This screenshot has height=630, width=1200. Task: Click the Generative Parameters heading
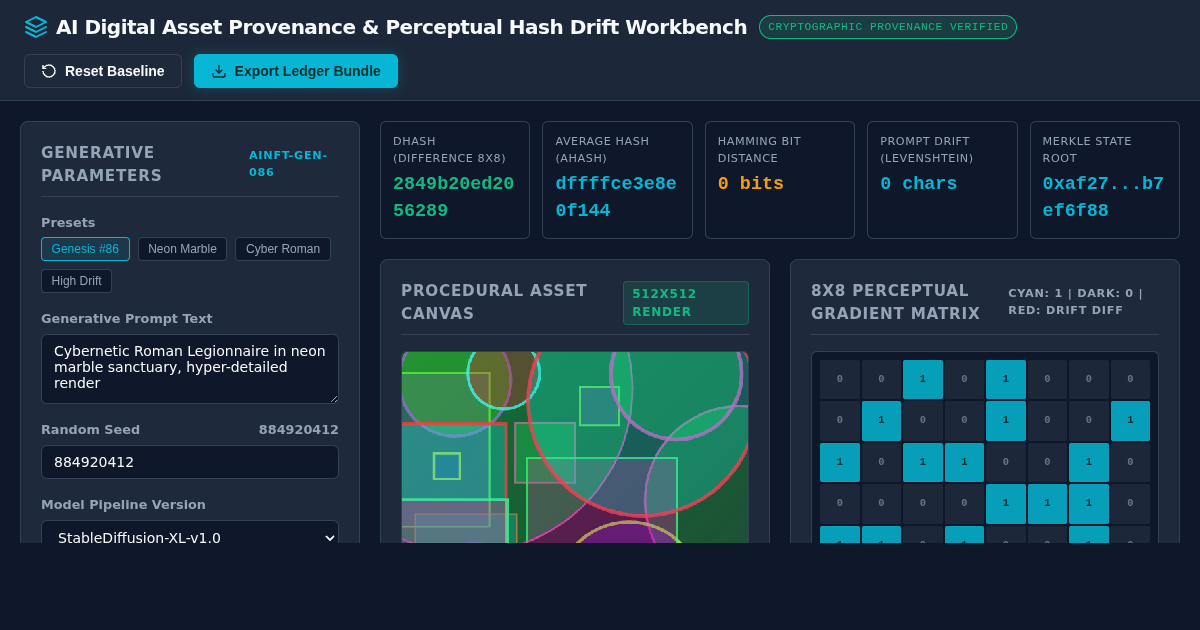[x=101, y=164]
